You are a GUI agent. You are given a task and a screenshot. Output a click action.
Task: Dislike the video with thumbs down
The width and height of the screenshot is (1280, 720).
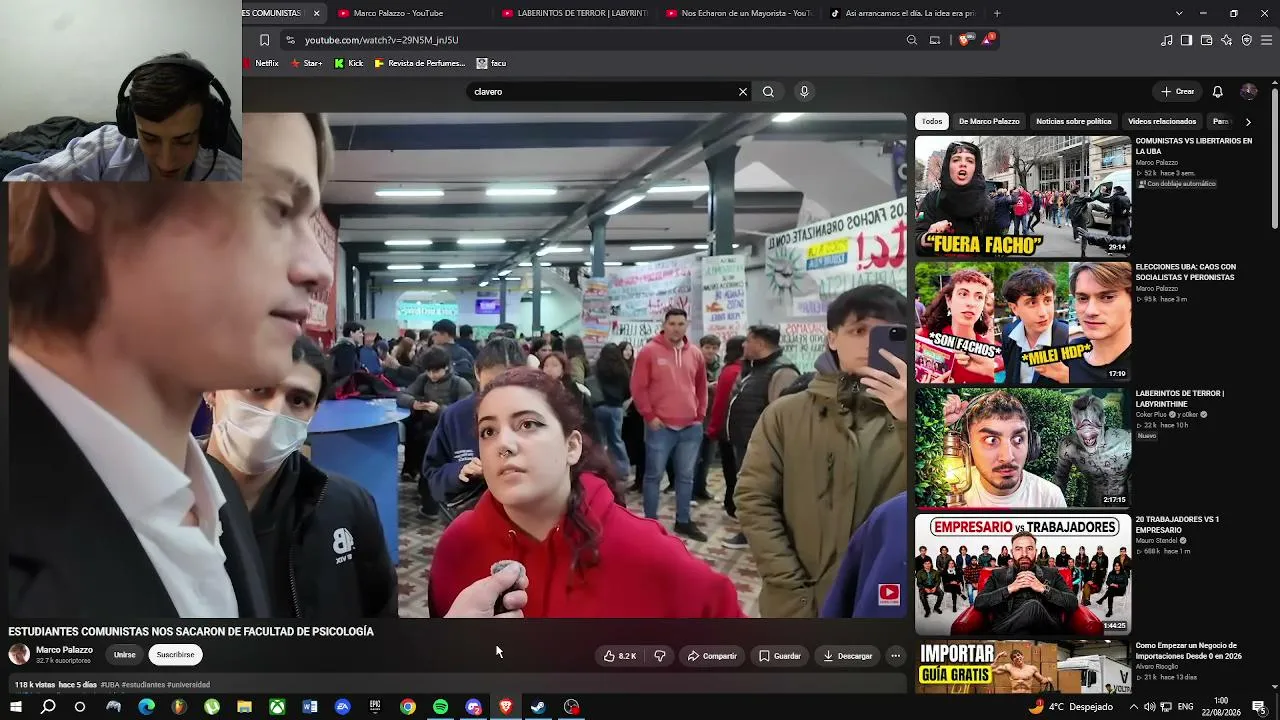pos(660,656)
